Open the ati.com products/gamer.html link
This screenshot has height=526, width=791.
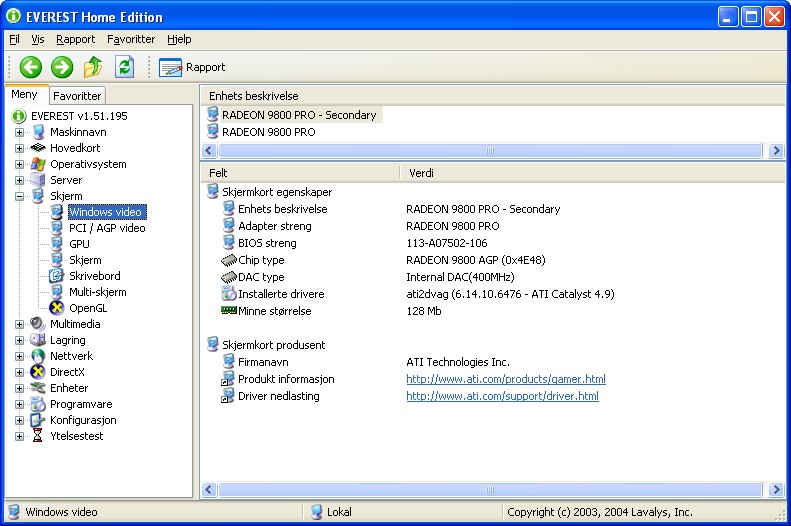[505, 379]
